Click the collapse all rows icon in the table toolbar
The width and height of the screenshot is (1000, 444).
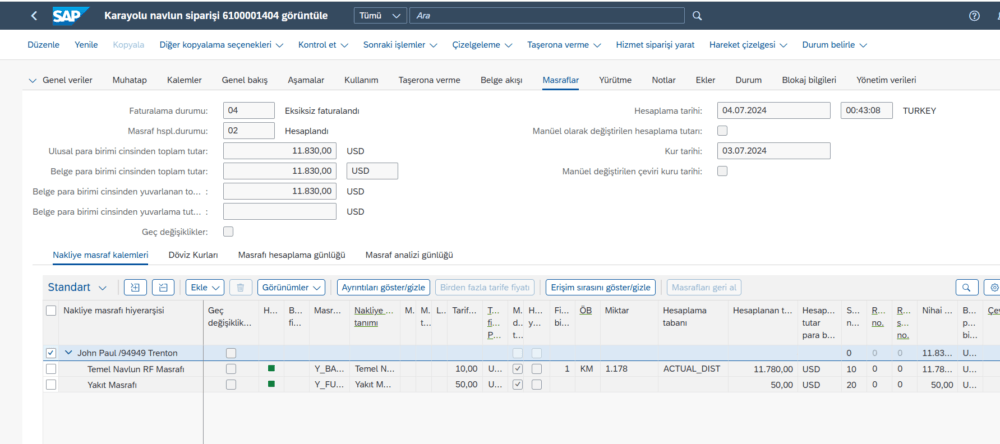pyautogui.click(x=163, y=288)
